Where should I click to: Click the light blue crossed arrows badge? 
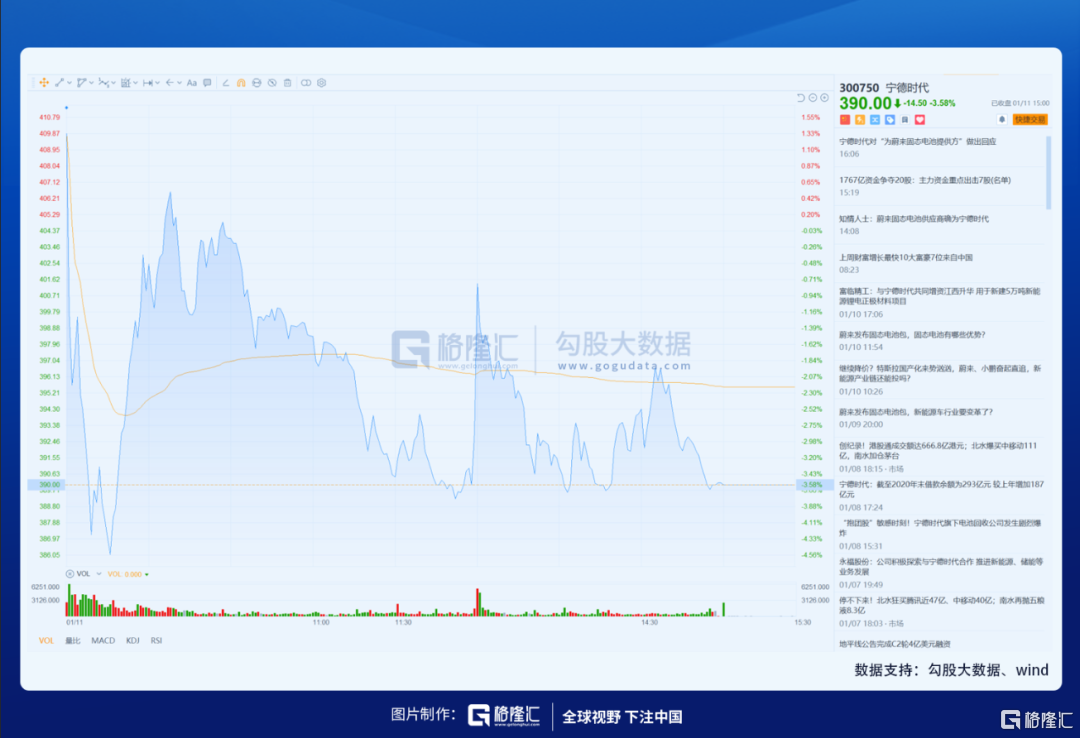(875, 120)
